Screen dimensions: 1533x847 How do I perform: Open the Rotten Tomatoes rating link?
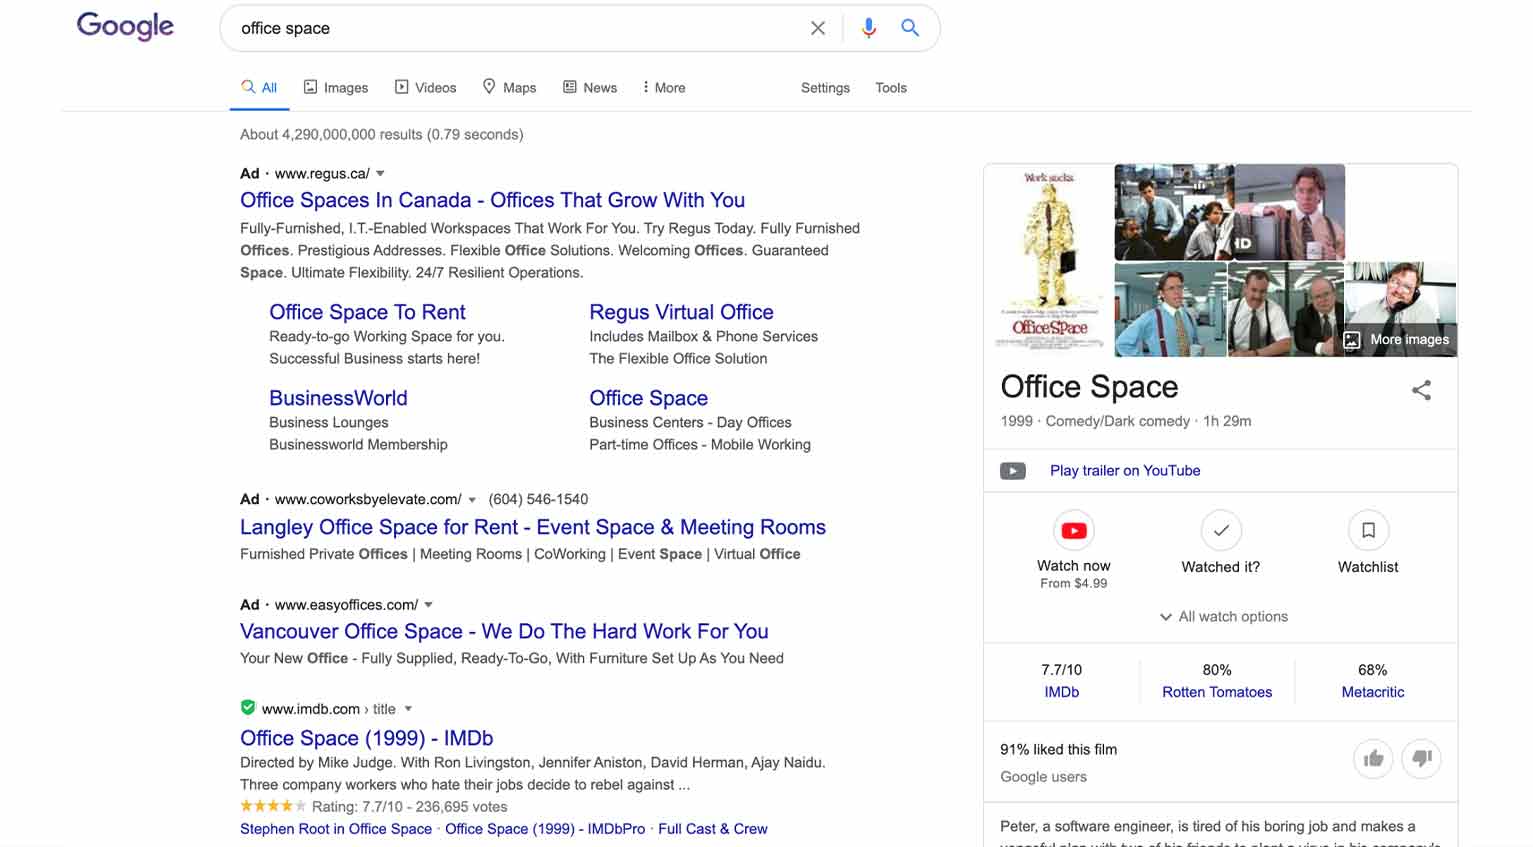click(1217, 692)
